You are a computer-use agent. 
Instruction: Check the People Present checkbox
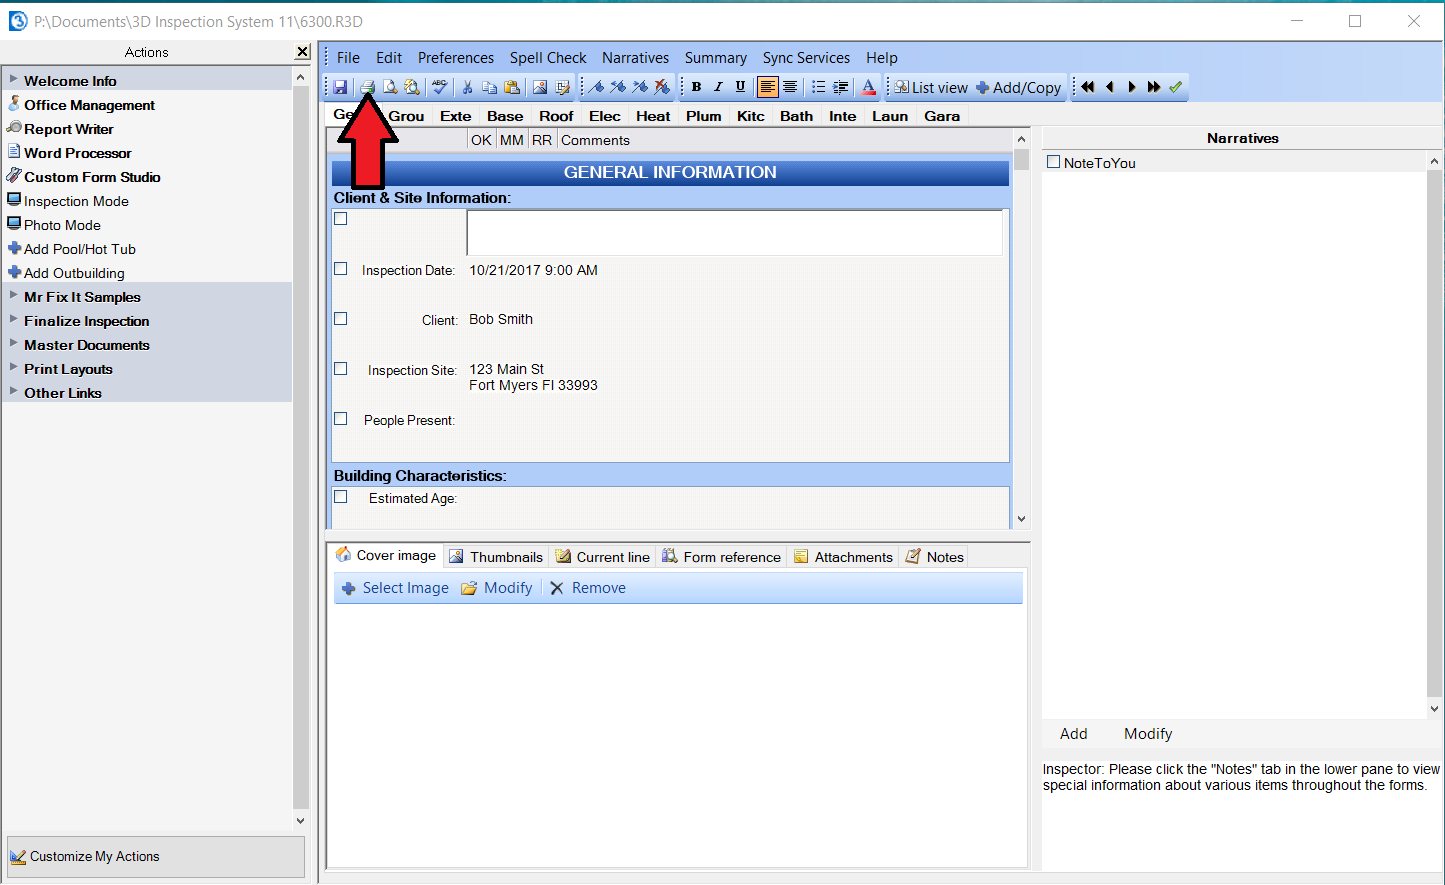pos(341,418)
